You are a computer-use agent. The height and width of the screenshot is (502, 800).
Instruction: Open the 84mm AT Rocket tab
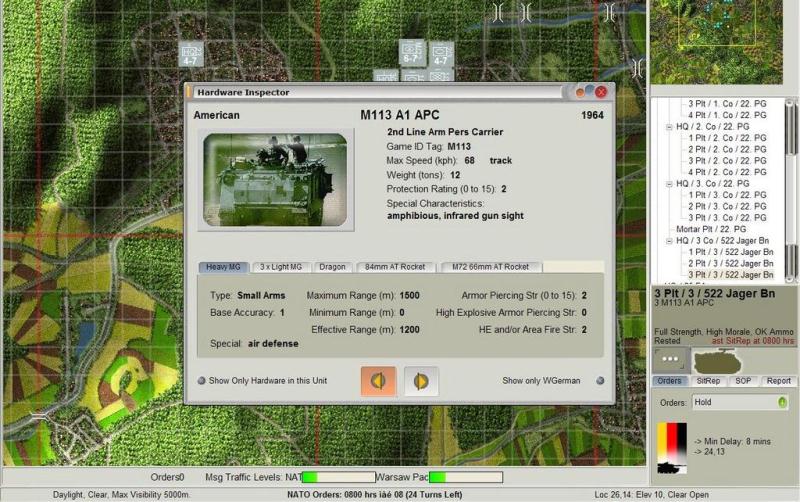coord(396,267)
